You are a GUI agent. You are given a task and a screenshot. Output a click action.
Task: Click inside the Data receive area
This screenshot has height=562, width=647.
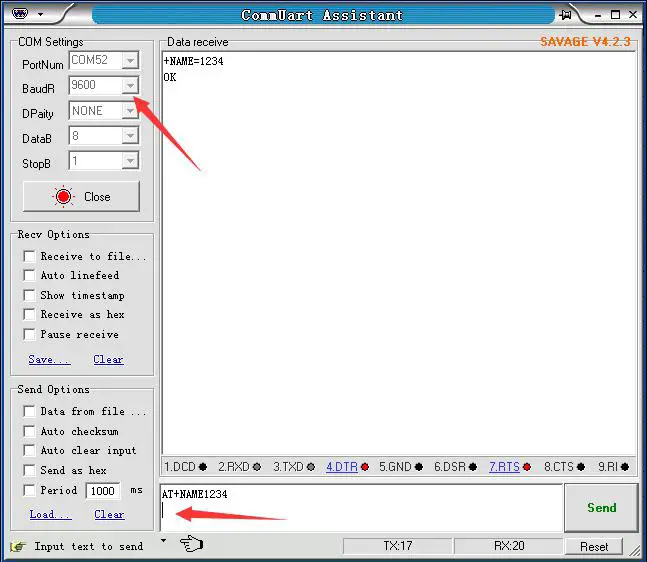399,253
